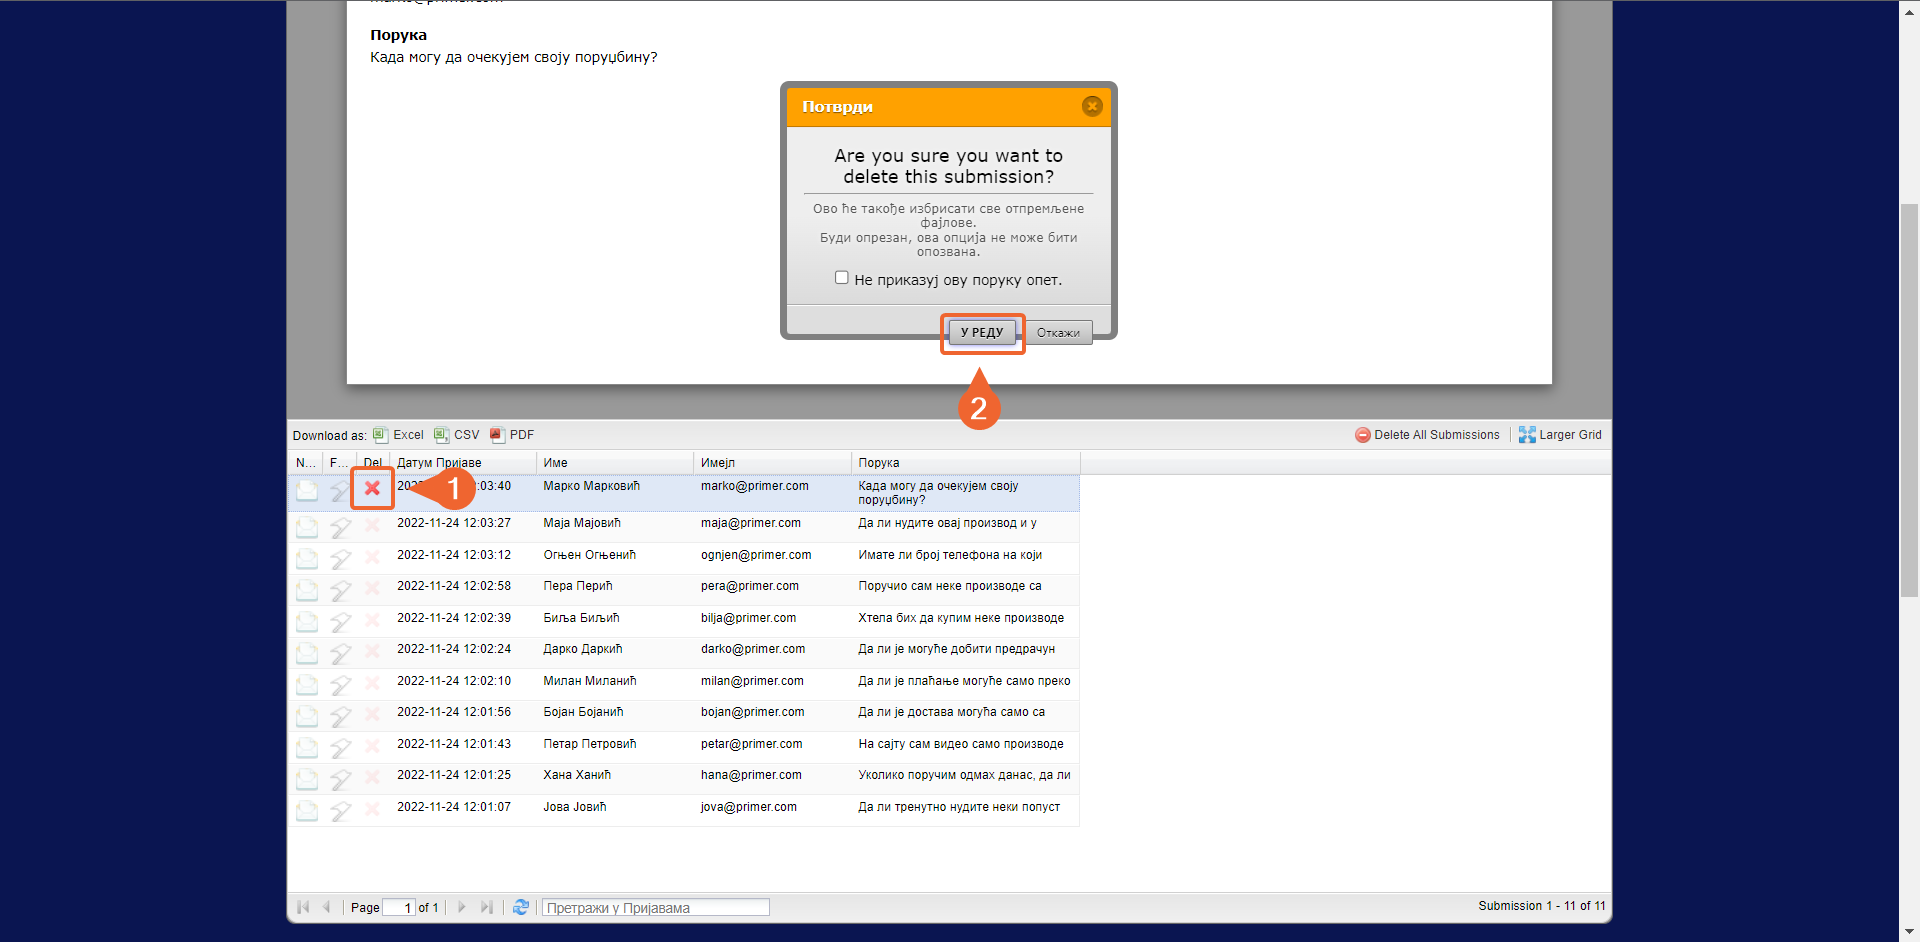The width and height of the screenshot is (1920, 942).
Task: Switch to Larger Grid view
Action: (x=1560, y=435)
